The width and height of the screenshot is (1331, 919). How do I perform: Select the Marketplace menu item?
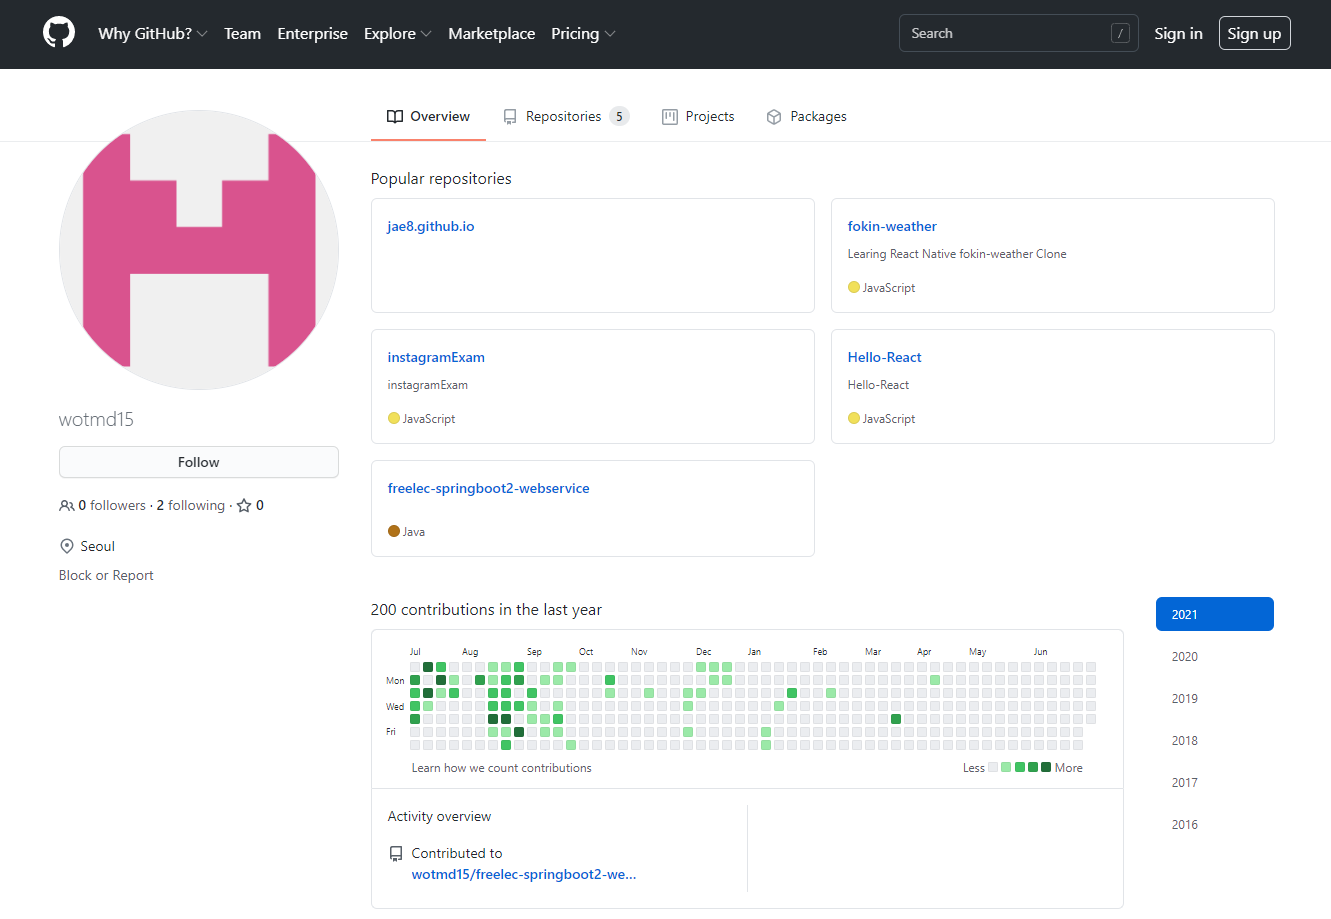[x=491, y=33]
